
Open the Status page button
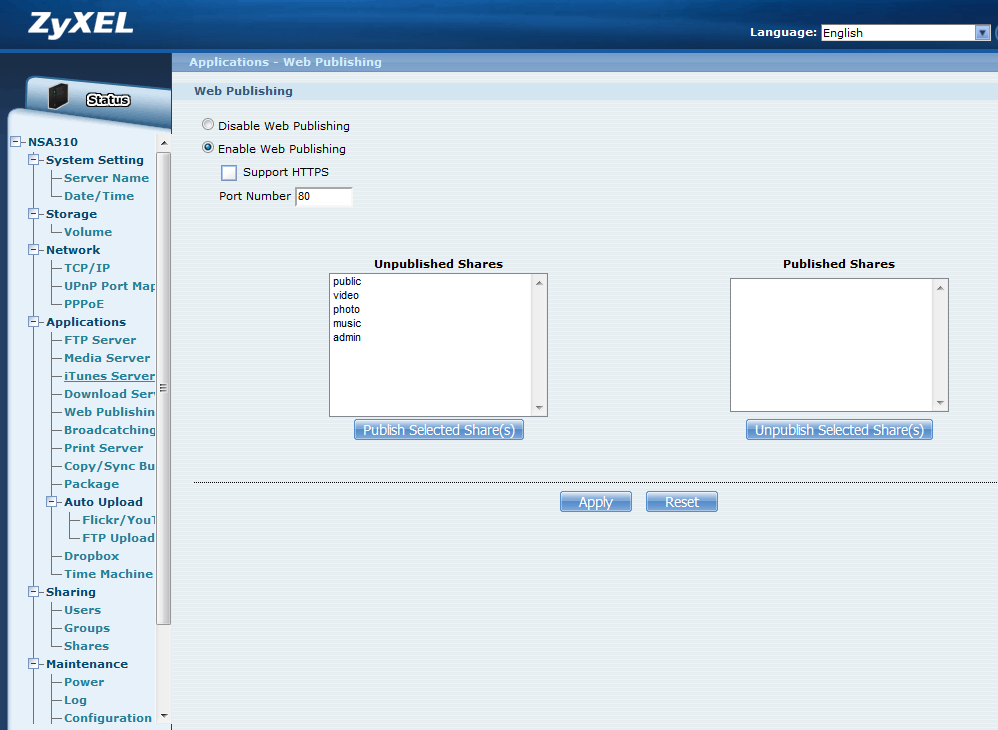tap(108, 100)
